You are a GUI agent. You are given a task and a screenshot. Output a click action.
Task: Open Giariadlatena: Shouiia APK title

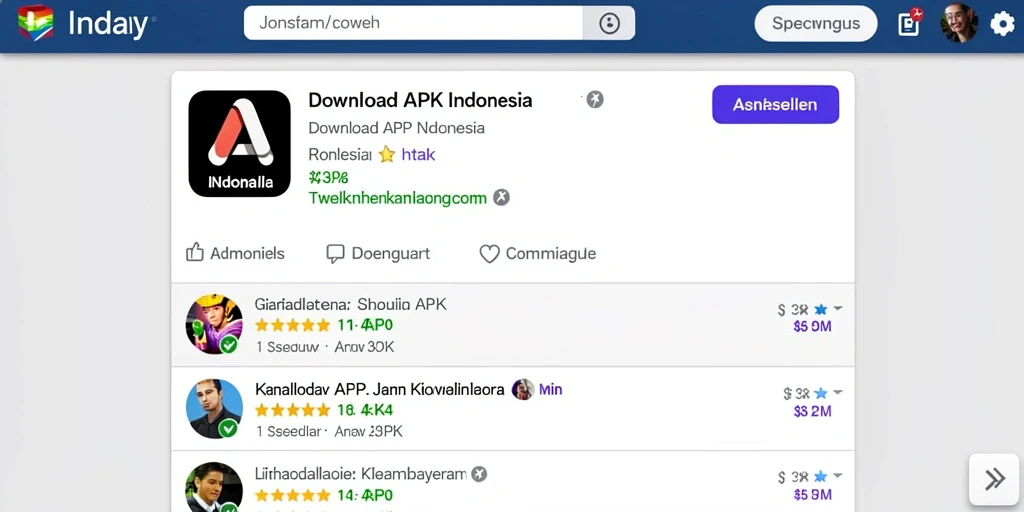[x=351, y=304]
